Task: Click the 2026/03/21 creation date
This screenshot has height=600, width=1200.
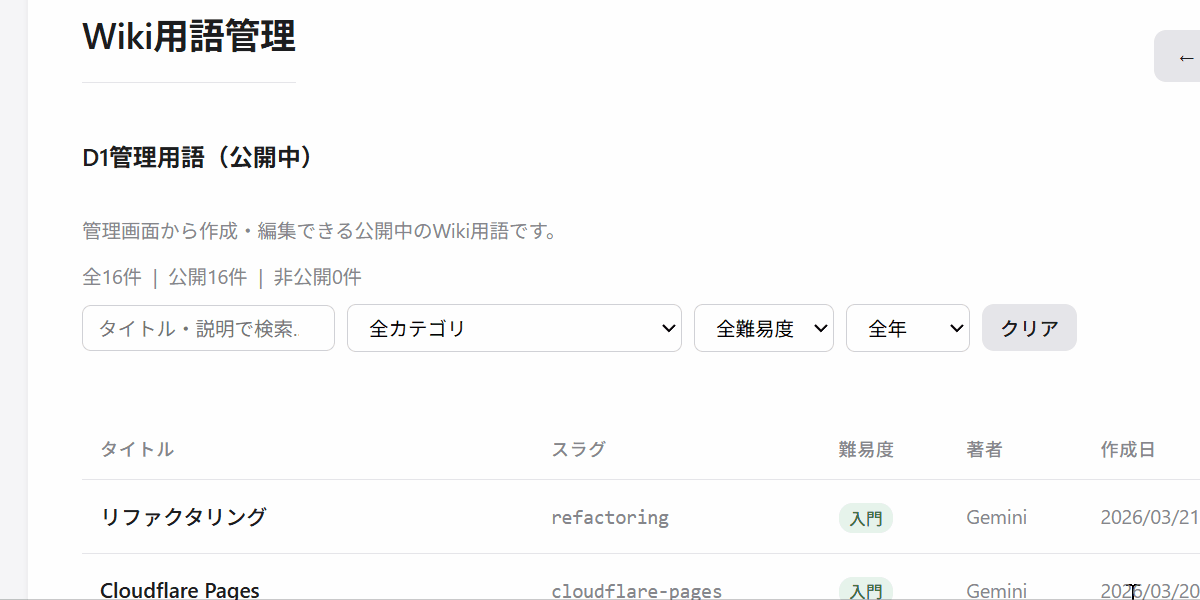Action: [1150, 517]
